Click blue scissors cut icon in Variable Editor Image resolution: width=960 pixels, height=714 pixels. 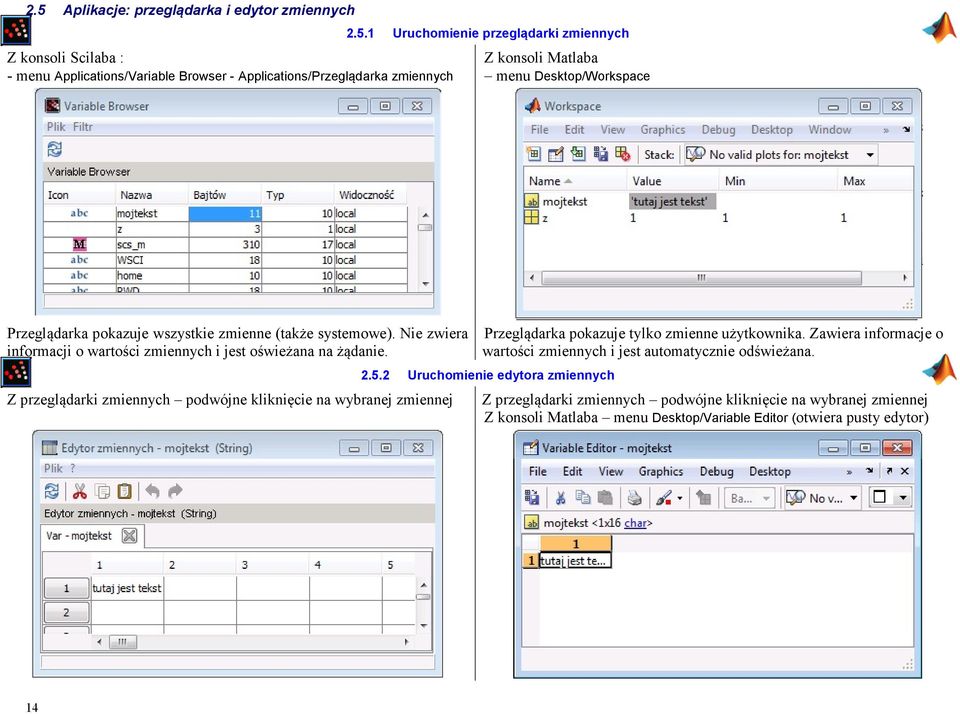(x=560, y=498)
